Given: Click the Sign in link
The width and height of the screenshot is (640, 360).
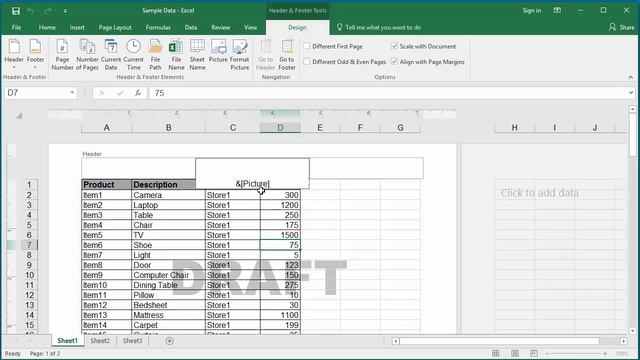Looking at the screenshot, I should pos(532,11).
